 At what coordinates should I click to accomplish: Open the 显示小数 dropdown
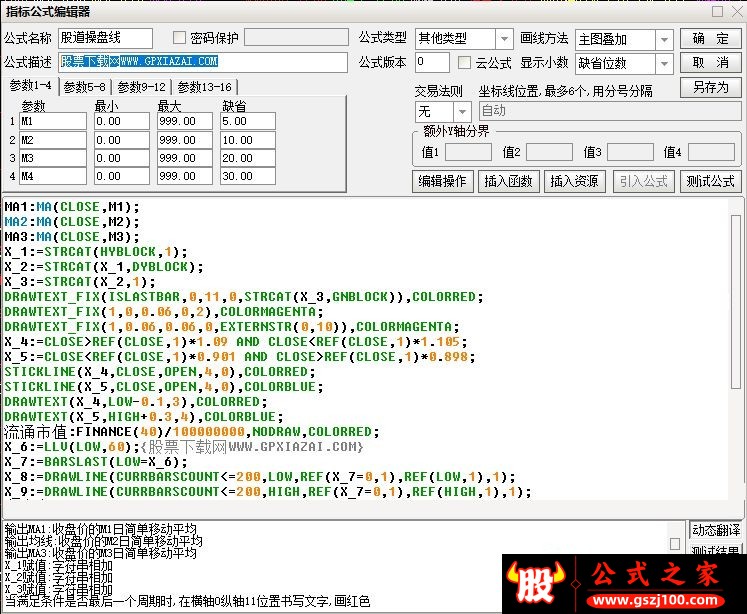coord(664,63)
